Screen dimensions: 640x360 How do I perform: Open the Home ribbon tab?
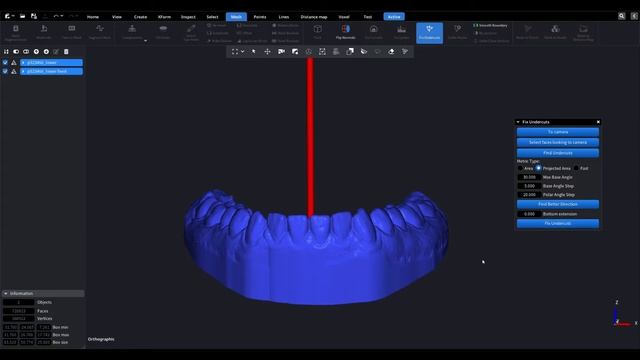pos(93,17)
